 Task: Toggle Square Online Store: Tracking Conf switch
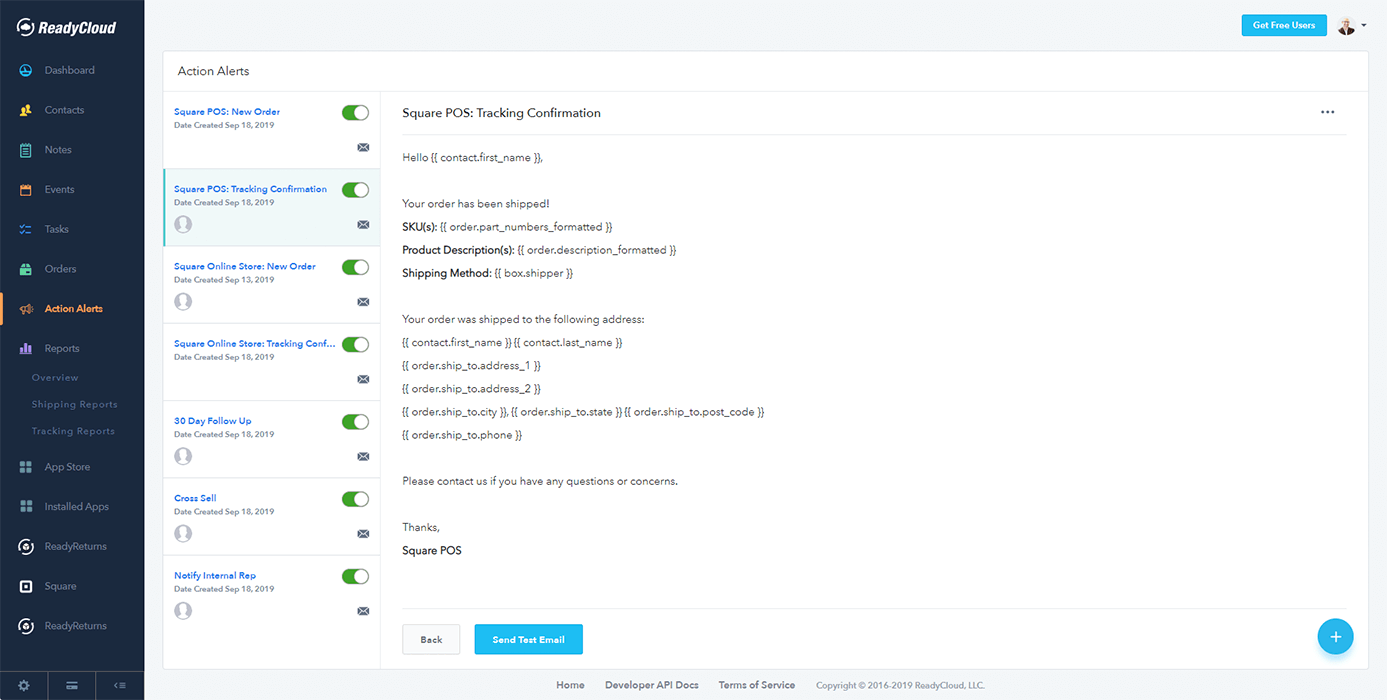[355, 344]
